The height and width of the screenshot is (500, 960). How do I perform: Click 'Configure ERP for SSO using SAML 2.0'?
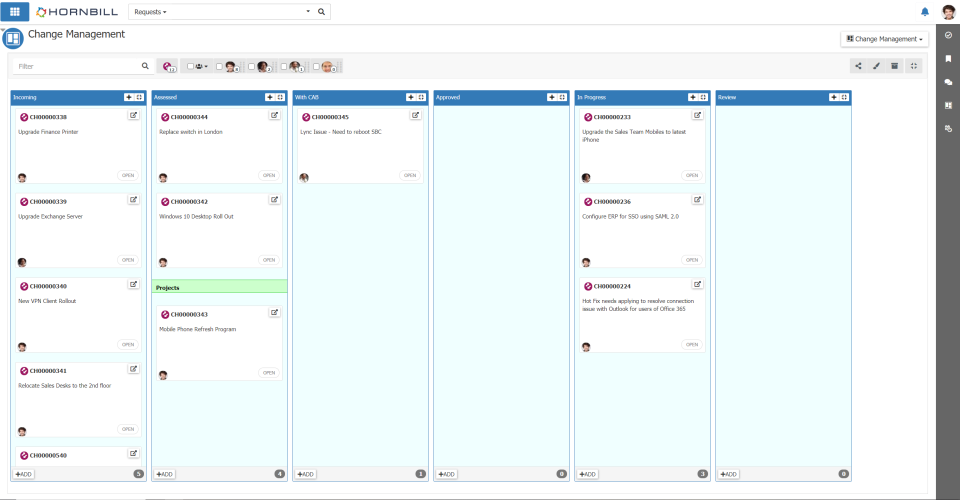click(x=630, y=217)
